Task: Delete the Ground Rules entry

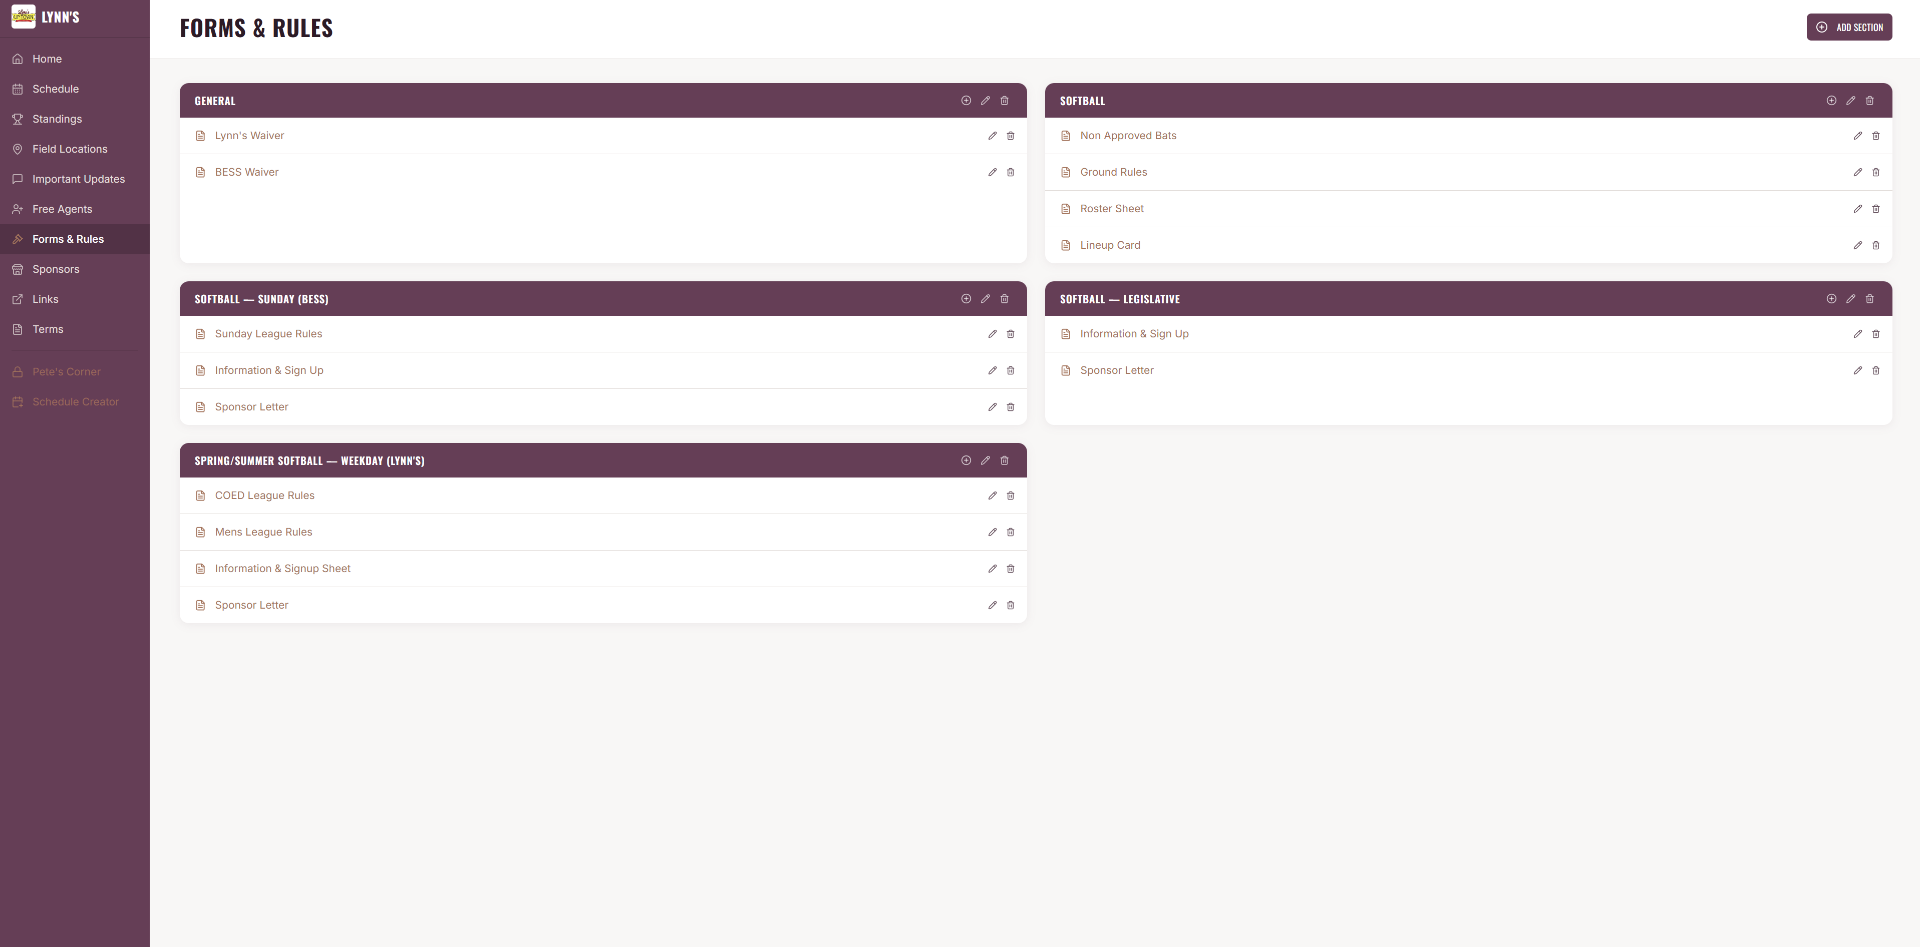Action: [1876, 172]
